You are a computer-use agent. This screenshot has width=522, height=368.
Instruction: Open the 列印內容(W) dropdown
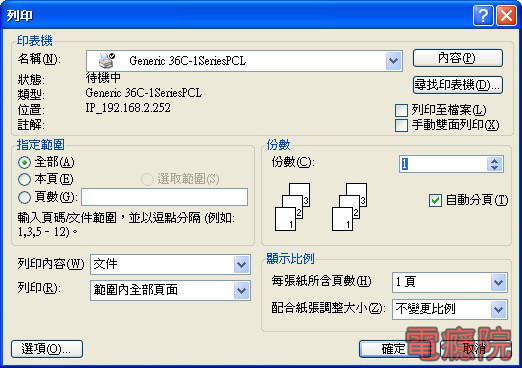[x=241, y=265]
